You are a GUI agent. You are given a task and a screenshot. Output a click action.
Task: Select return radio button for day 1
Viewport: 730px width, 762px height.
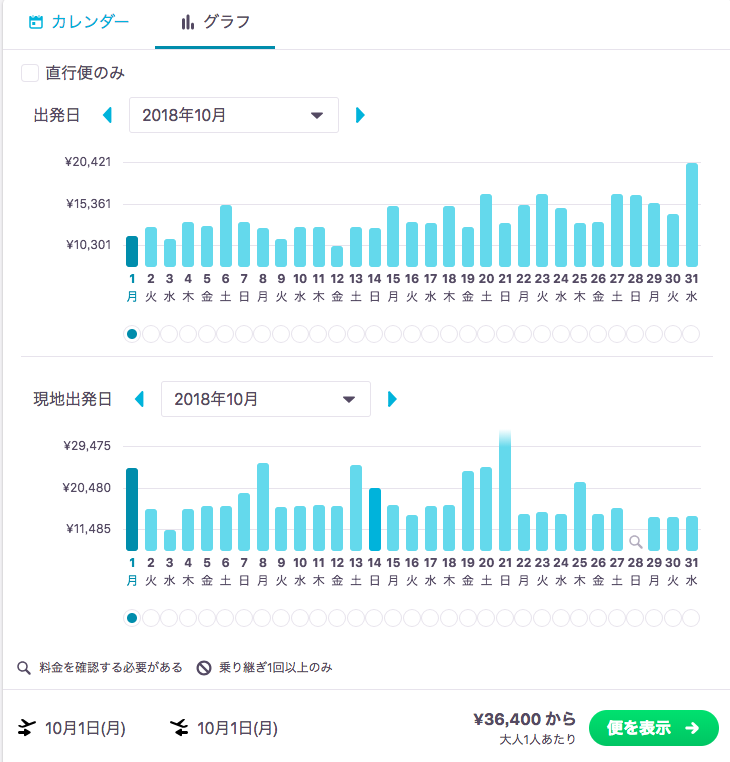(132, 618)
